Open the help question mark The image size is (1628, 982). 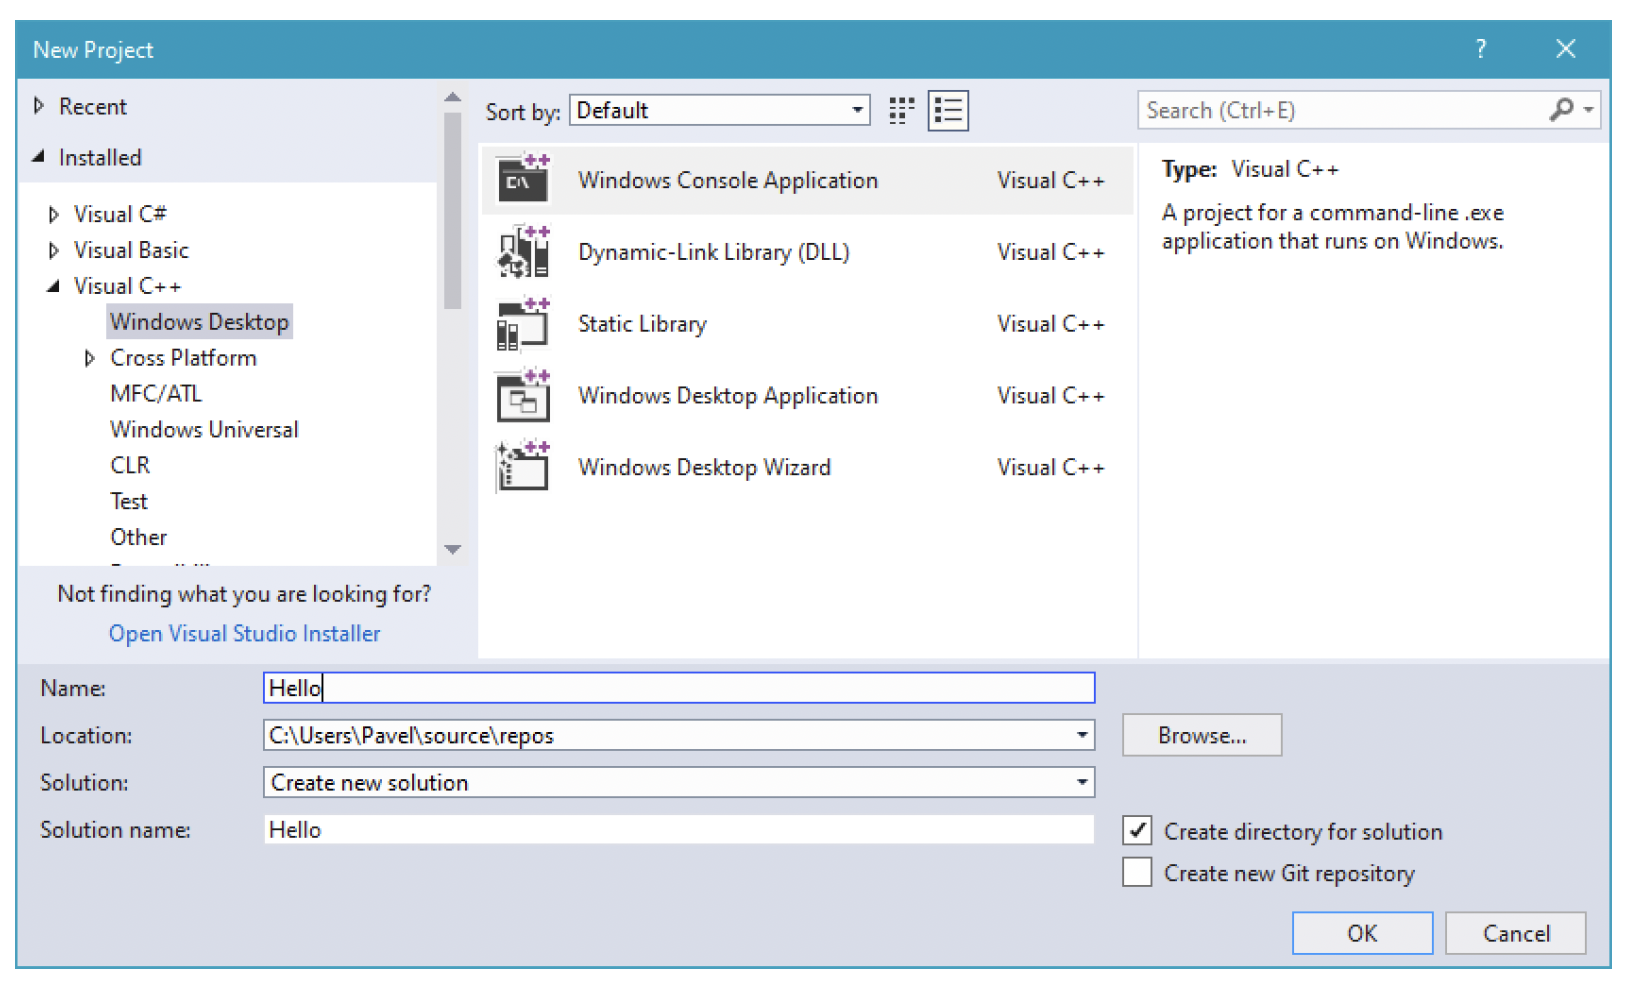[1481, 49]
